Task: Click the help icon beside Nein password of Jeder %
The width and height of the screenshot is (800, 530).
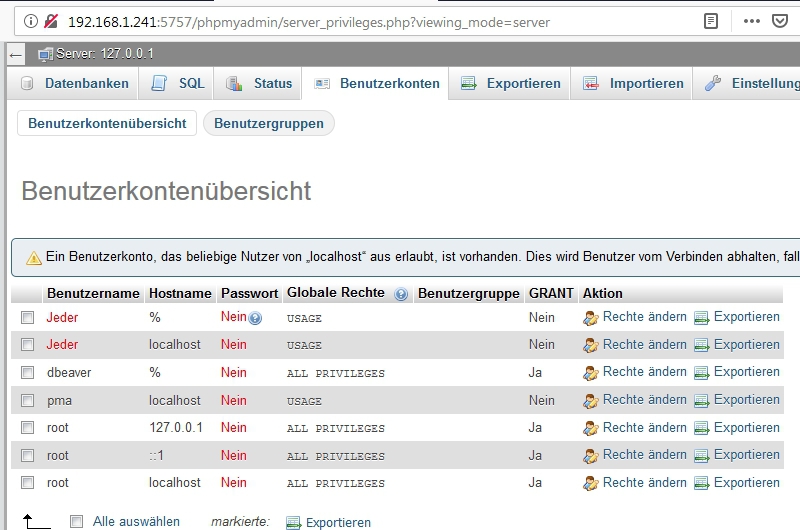Action: (255, 318)
